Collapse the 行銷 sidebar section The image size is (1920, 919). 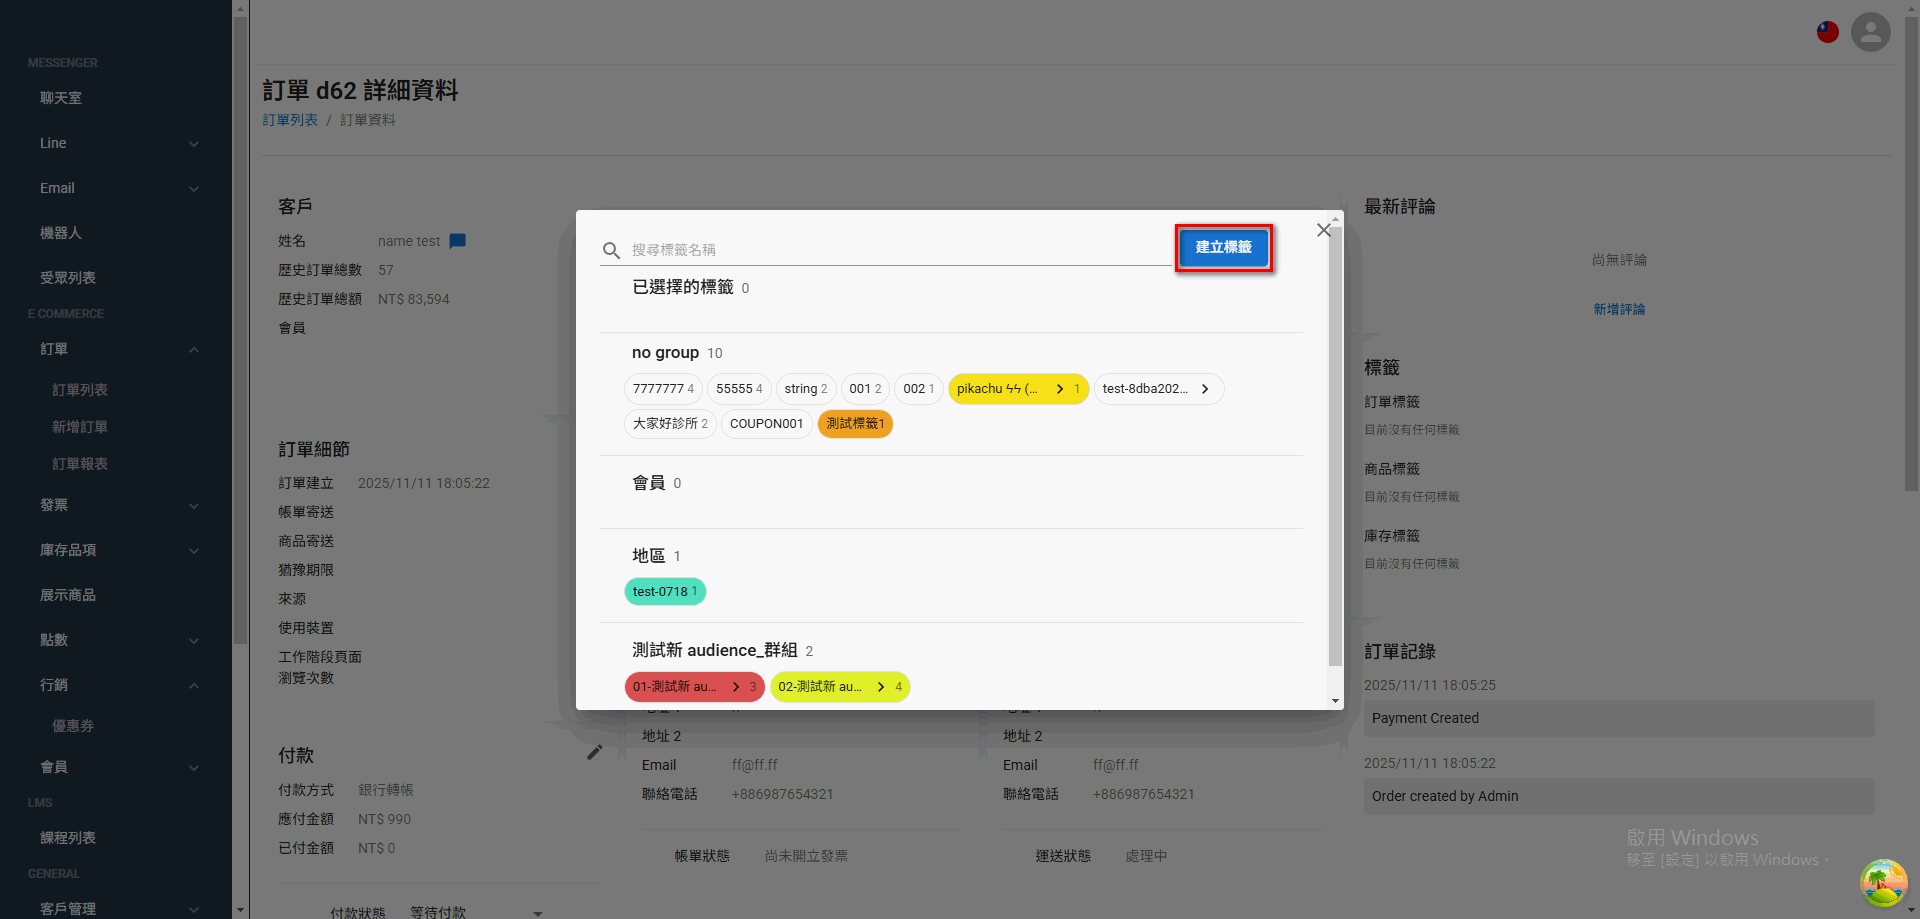(x=194, y=686)
